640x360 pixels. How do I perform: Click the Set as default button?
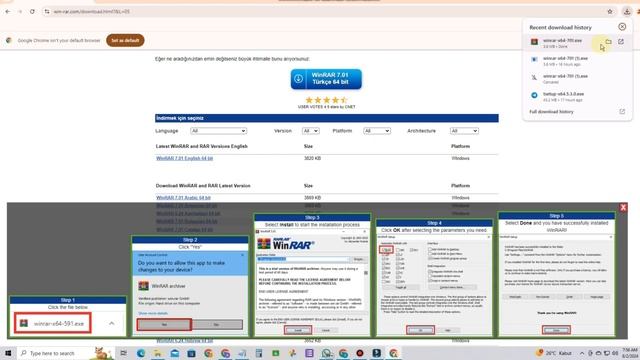(x=125, y=40)
